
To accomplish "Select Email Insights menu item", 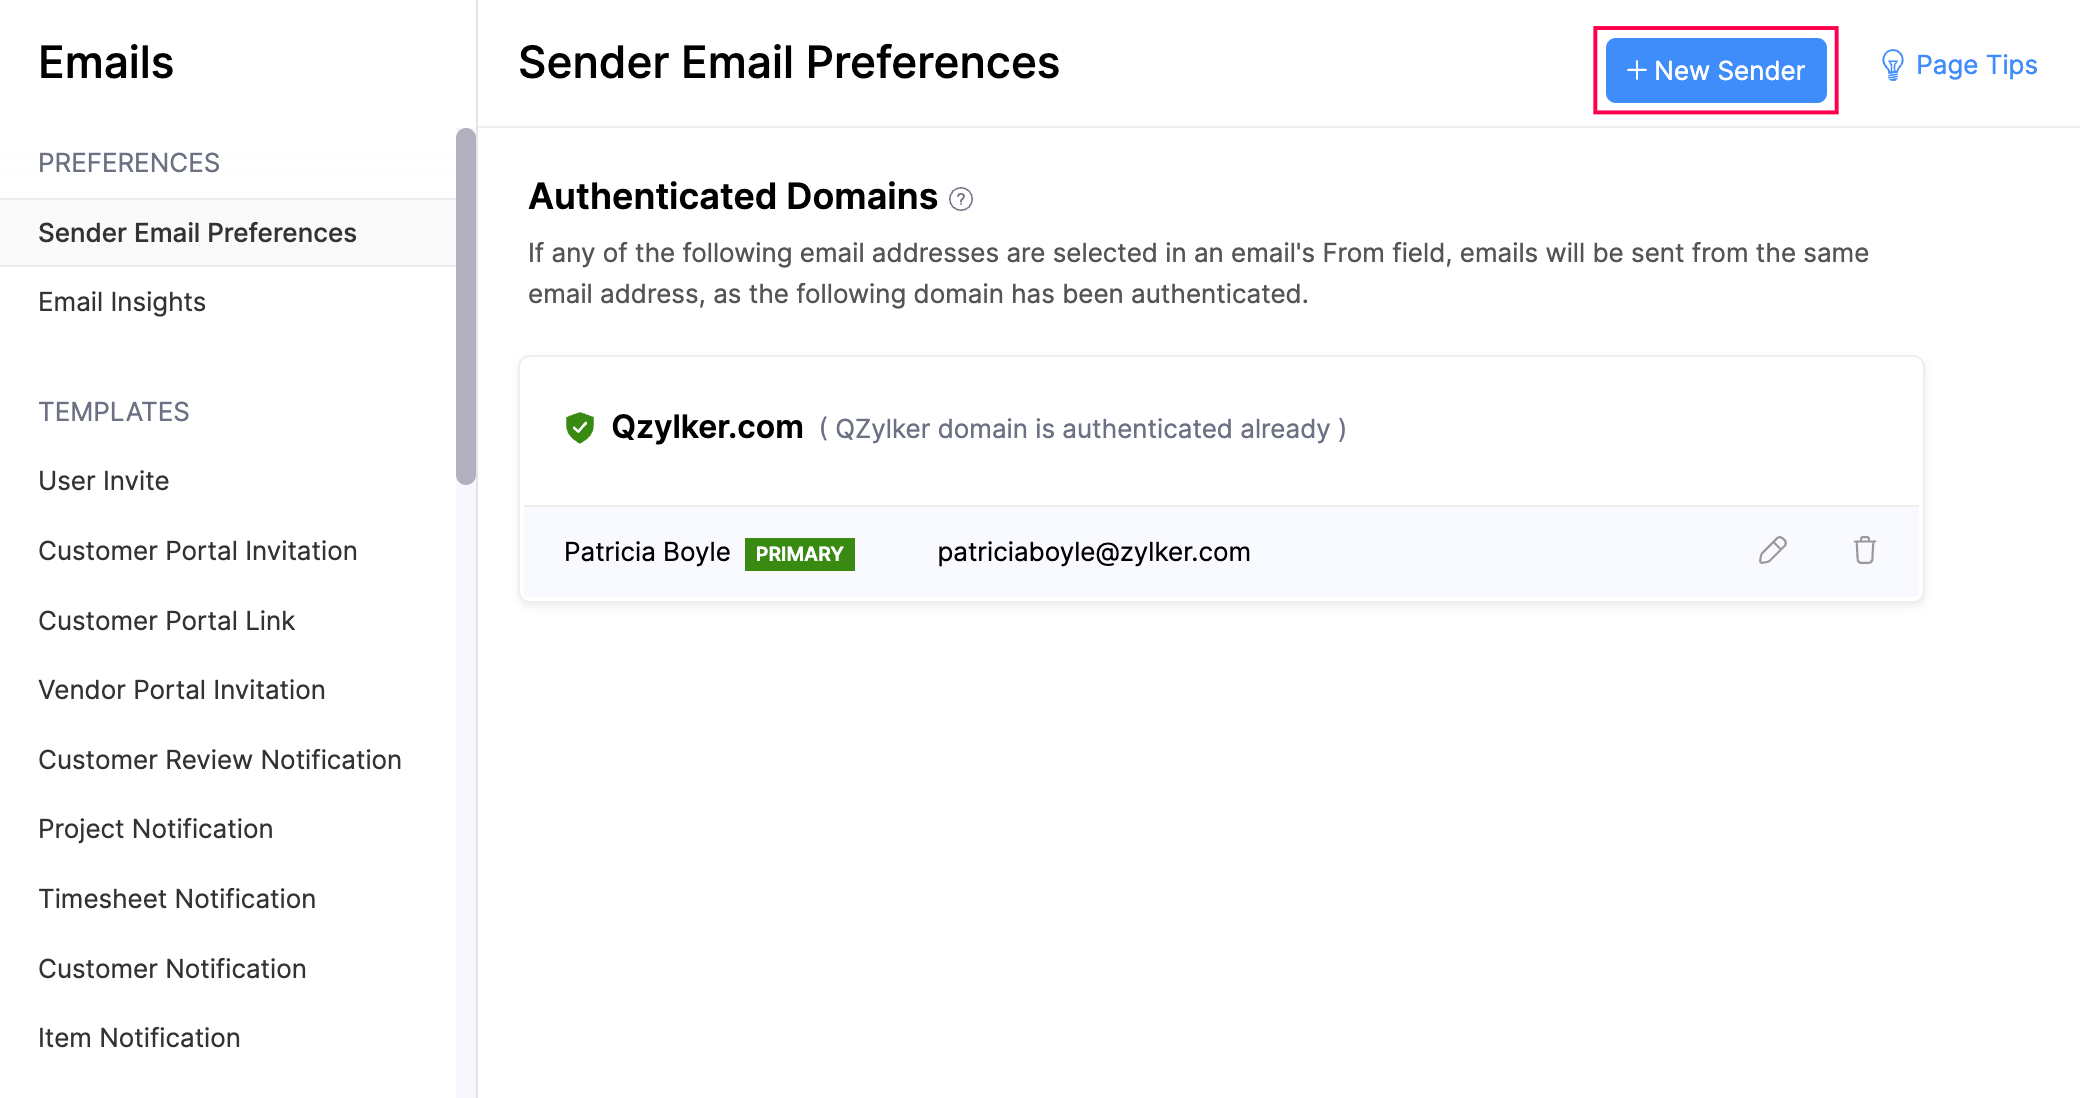I will [121, 301].
